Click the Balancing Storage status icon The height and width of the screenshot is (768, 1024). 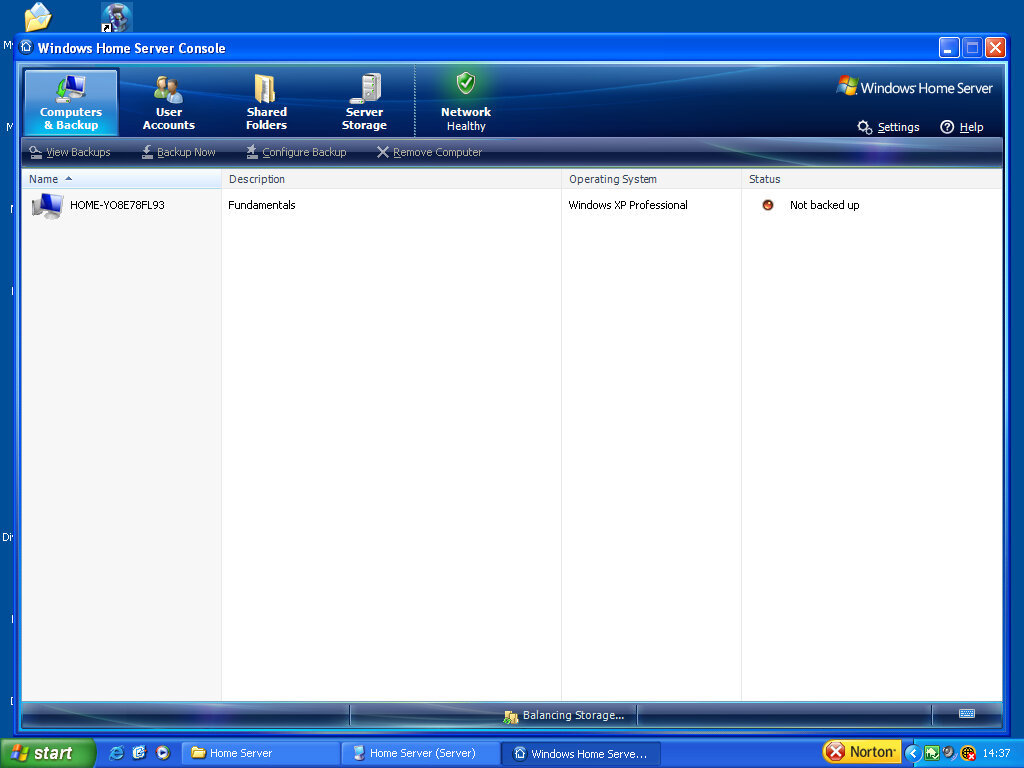511,716
